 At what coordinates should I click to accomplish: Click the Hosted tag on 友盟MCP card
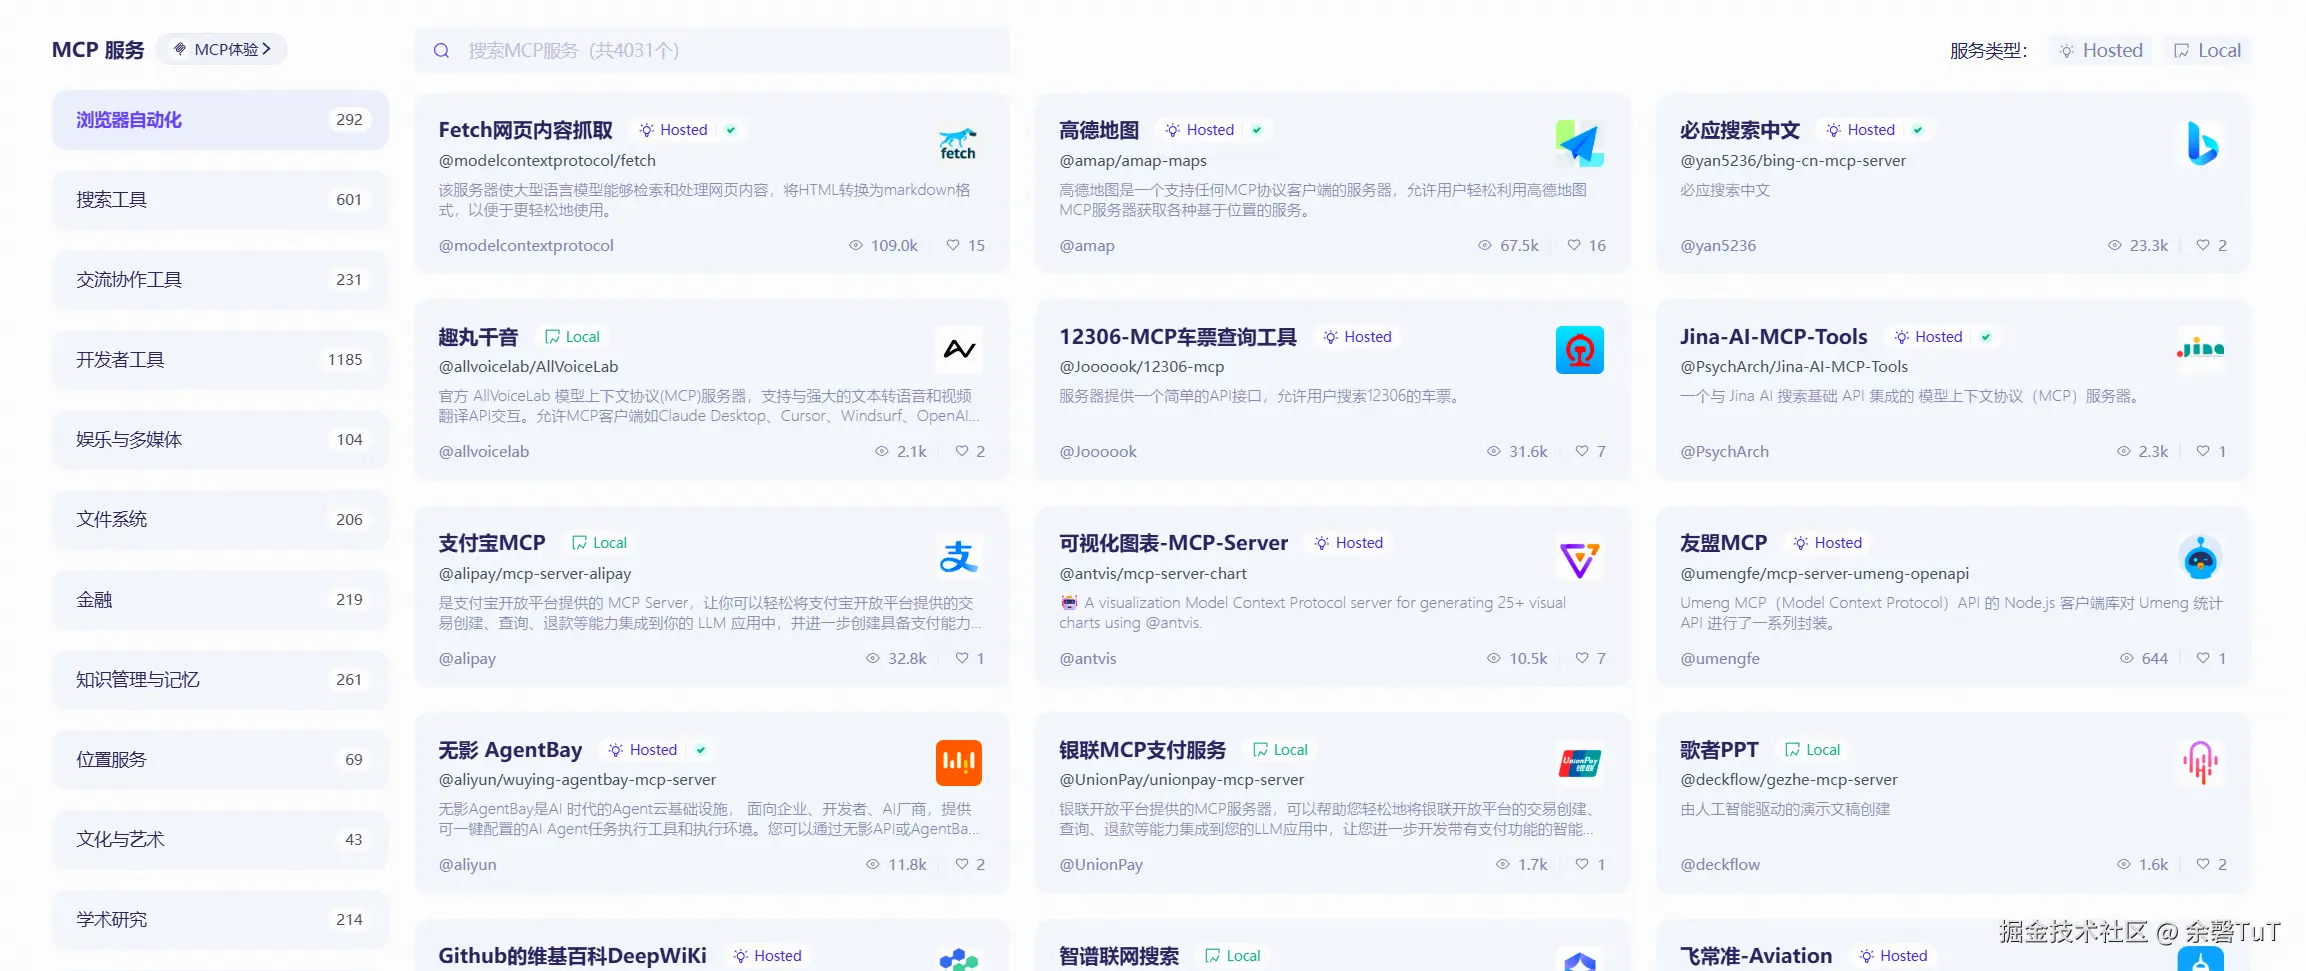pyautogui.click(x=1828, y=543)
